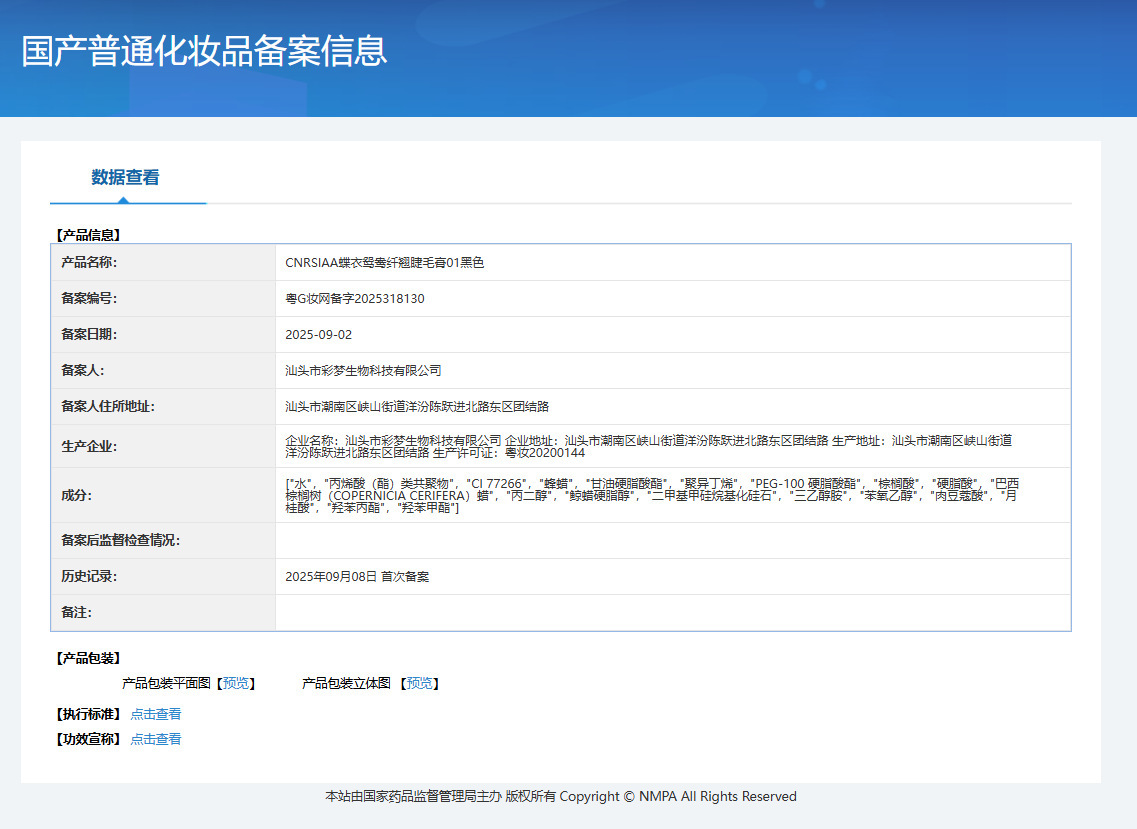Click the 国产普通化妆品备案信息 page title
The image size is (1137, 829).
pos(204,51)
